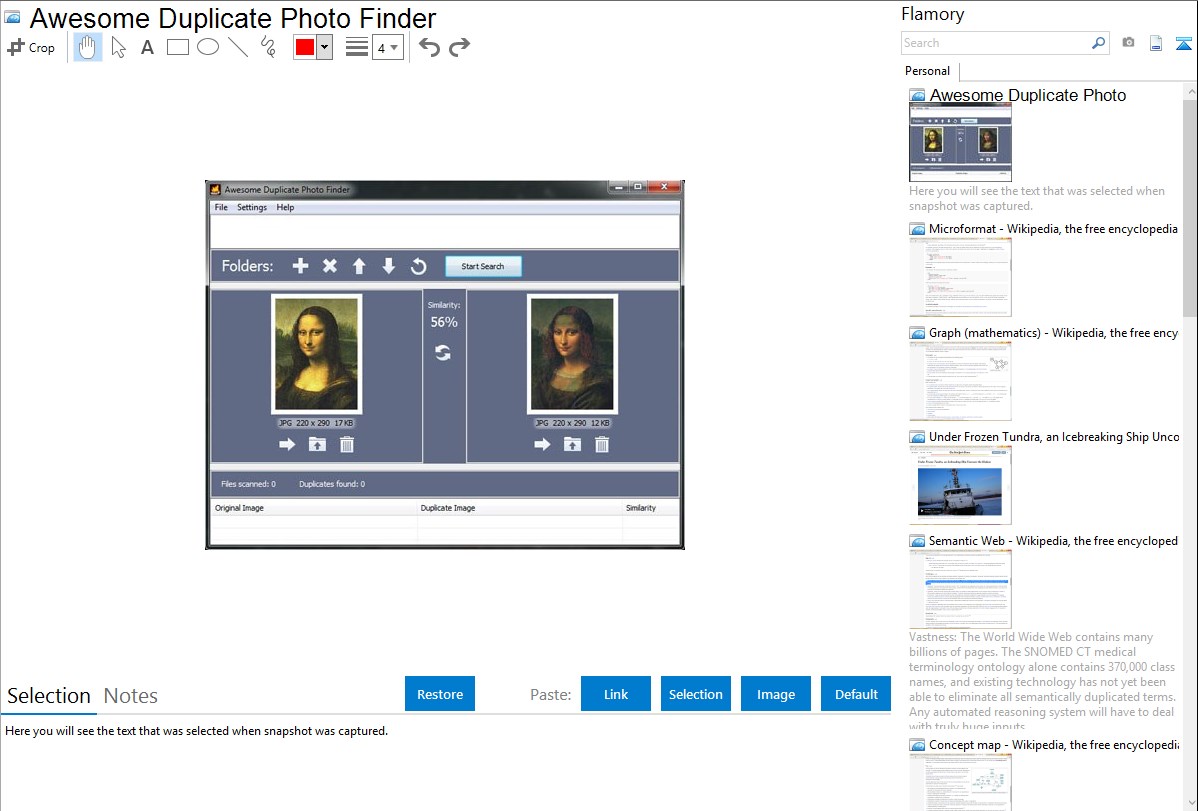Image resolution: width=1198 pixels, height=811 pixels.
Task: Switch to the Notes tab
Action: coord(131,696)
